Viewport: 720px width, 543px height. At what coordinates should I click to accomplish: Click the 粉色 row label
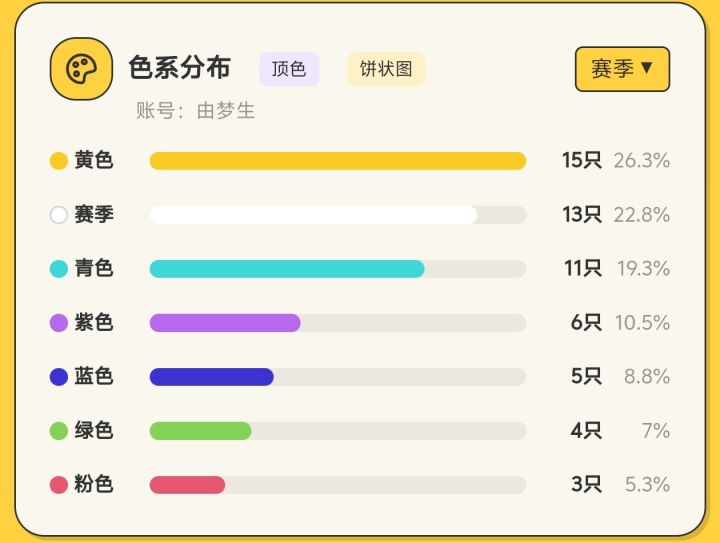94,484
